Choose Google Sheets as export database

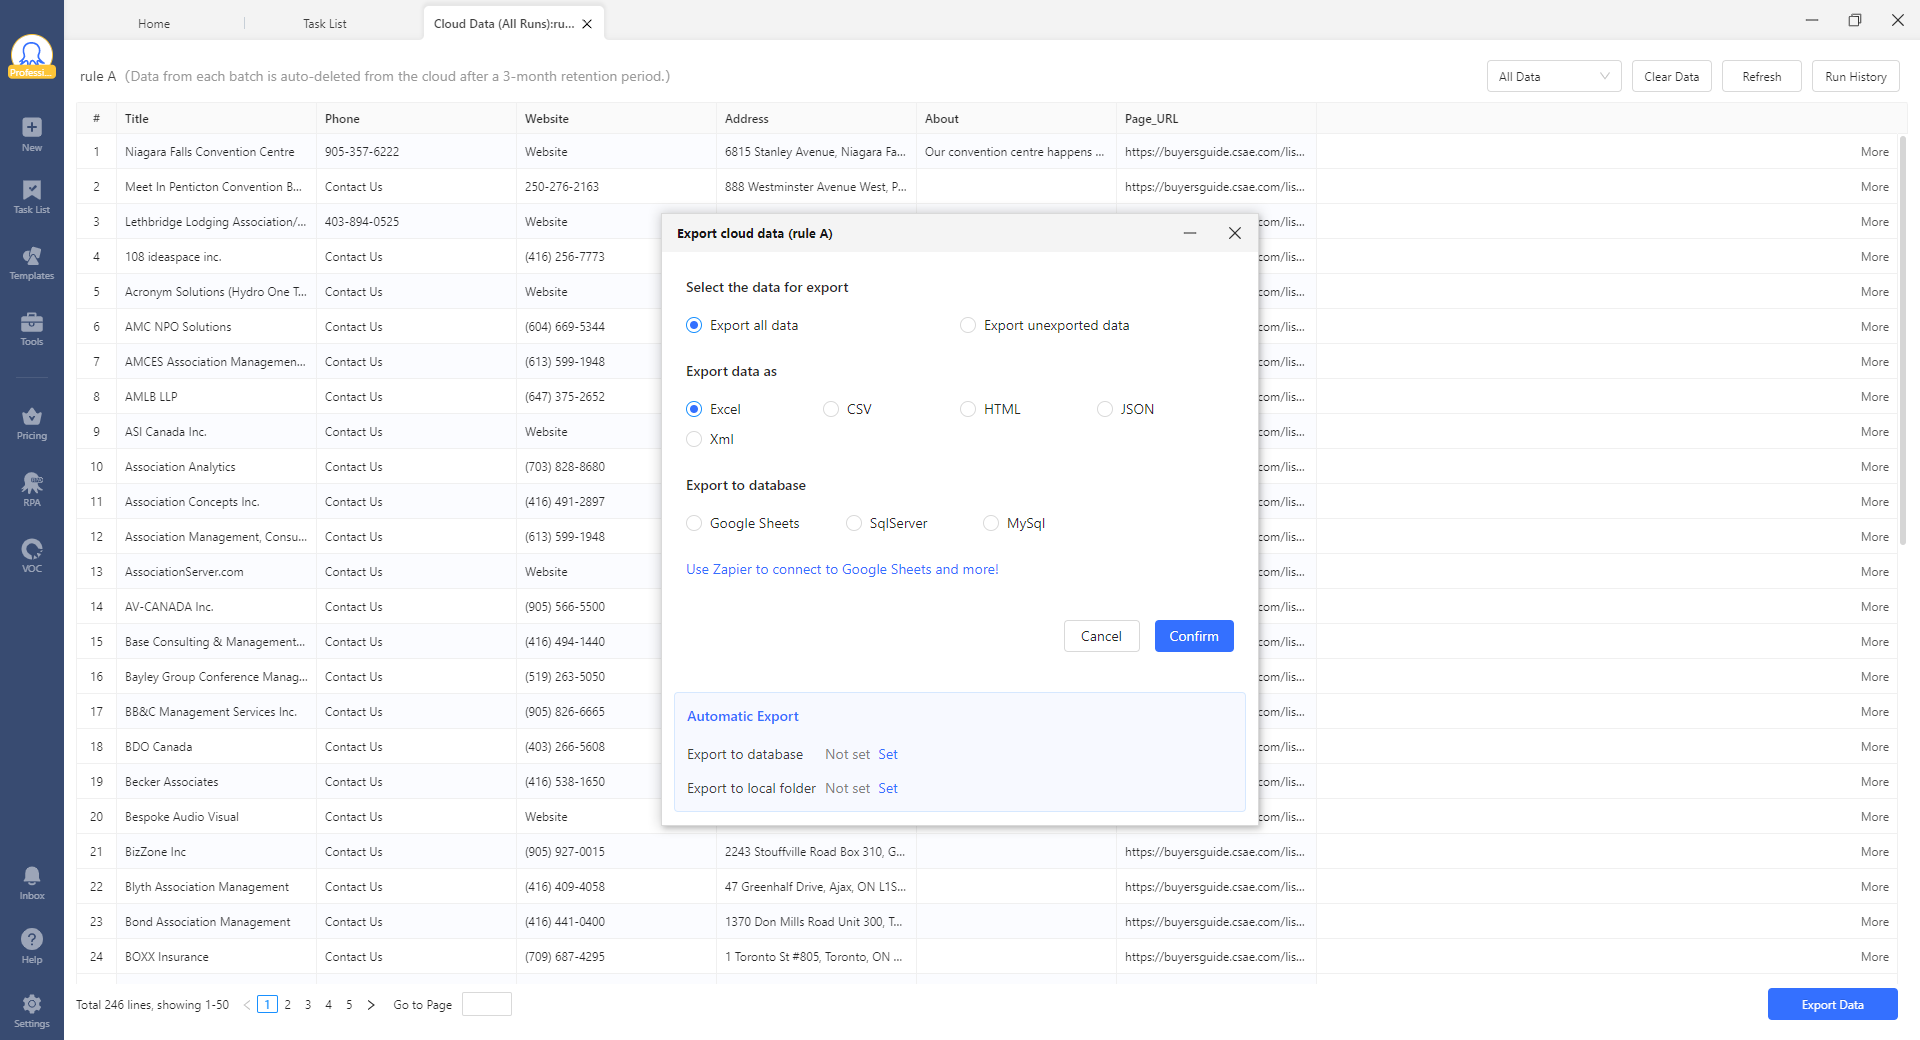[x=694, y=523]
